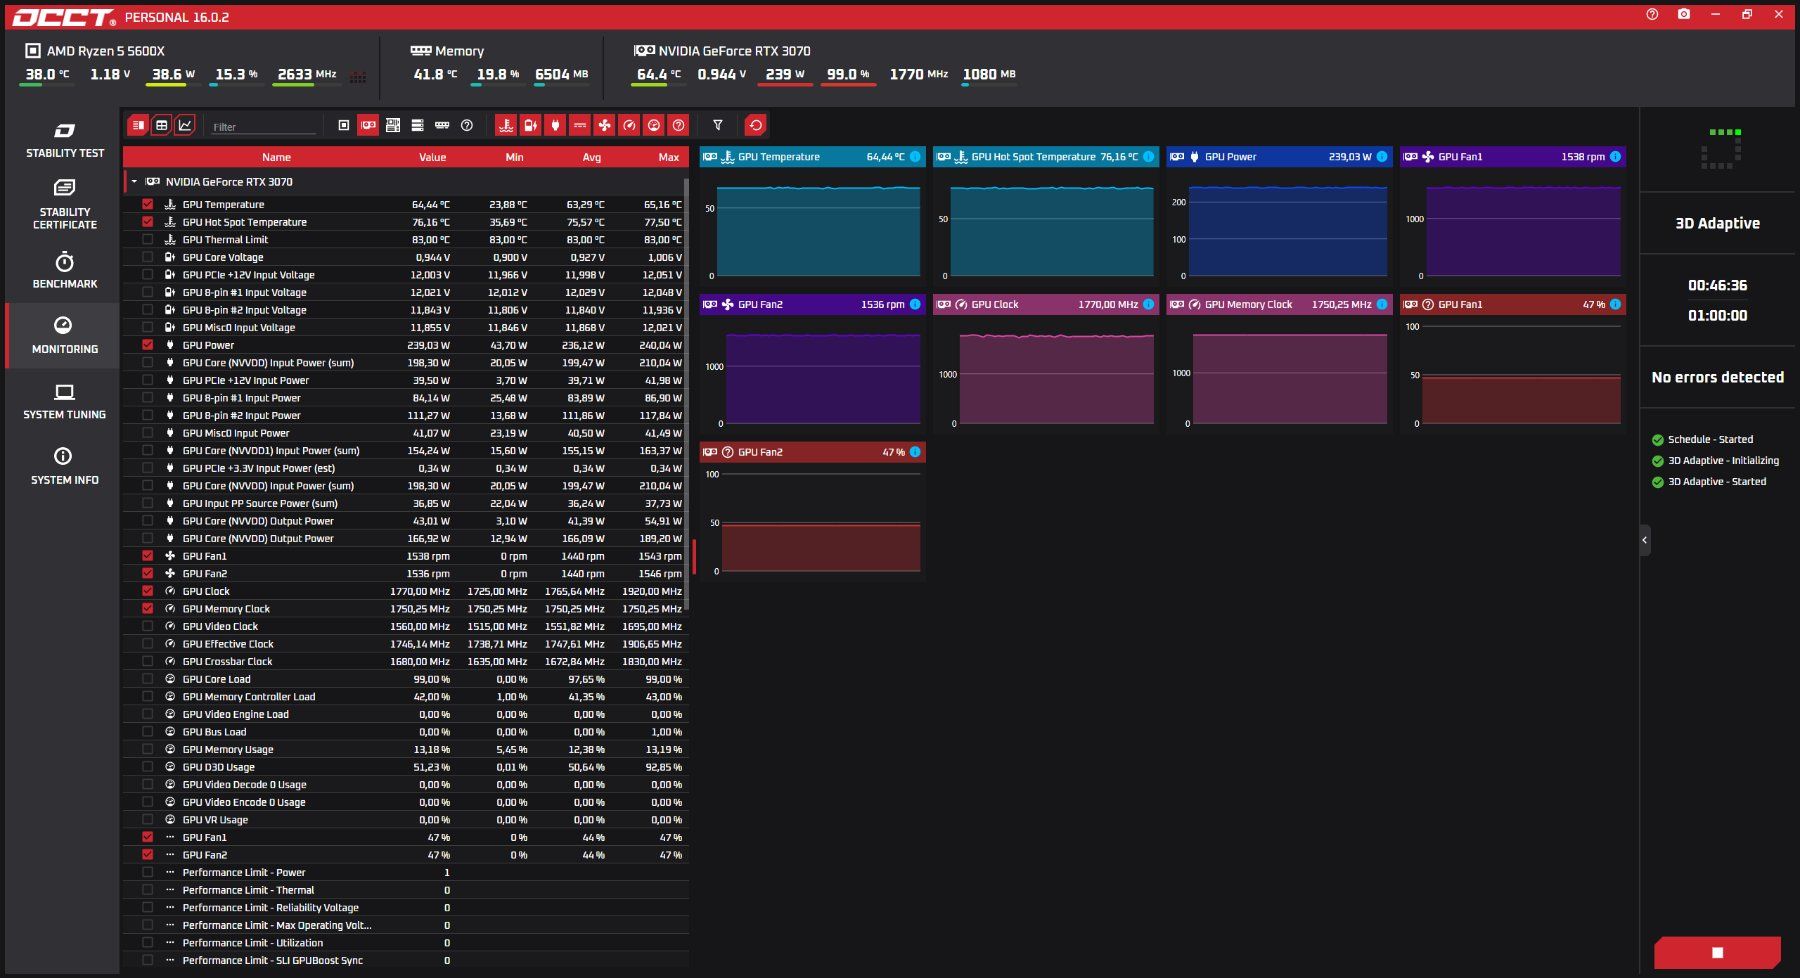Collapse the right test status panel
This screenshot has width=1800, height=978.
1645,541
